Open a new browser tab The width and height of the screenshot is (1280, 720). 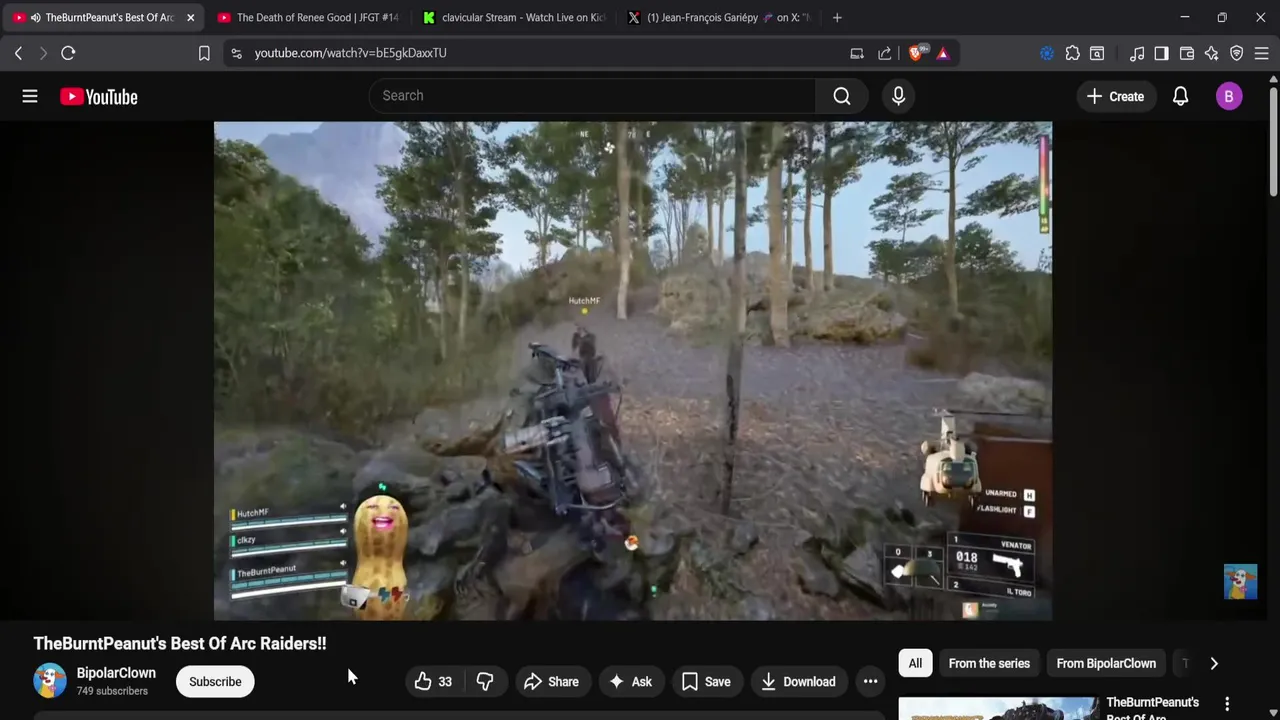837,17
